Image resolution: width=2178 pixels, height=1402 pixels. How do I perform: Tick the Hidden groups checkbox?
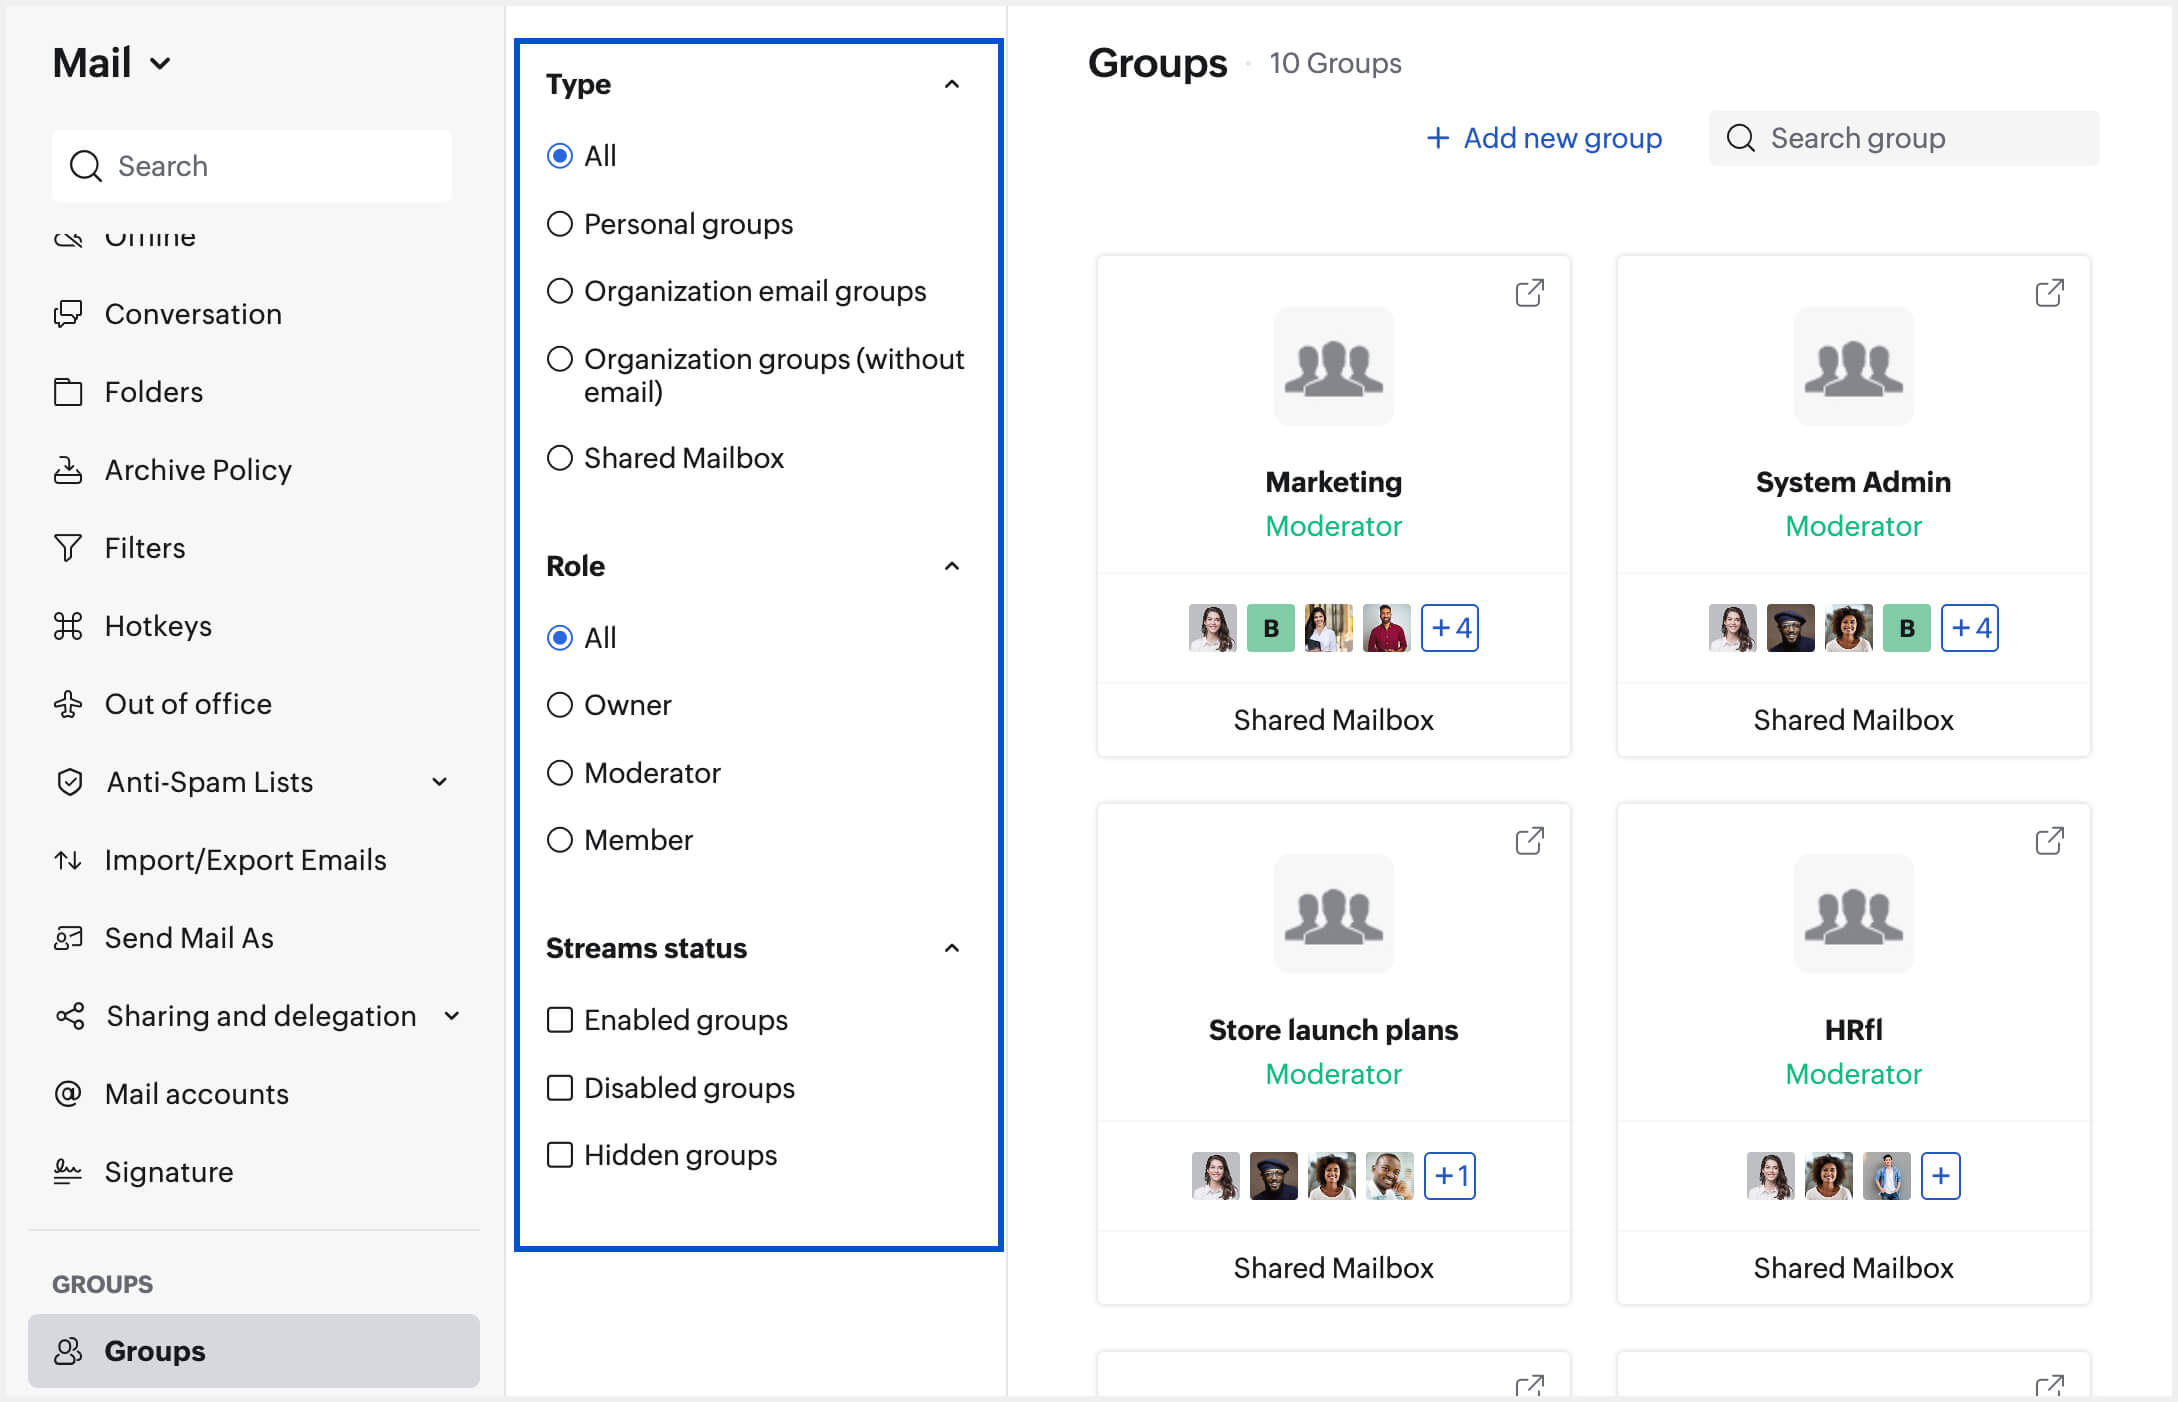point(560,1155)
